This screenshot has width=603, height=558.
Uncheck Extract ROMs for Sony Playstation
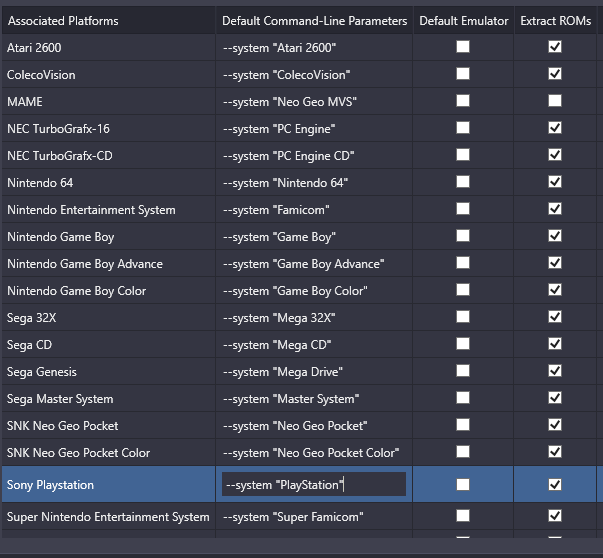click(555, 485)
